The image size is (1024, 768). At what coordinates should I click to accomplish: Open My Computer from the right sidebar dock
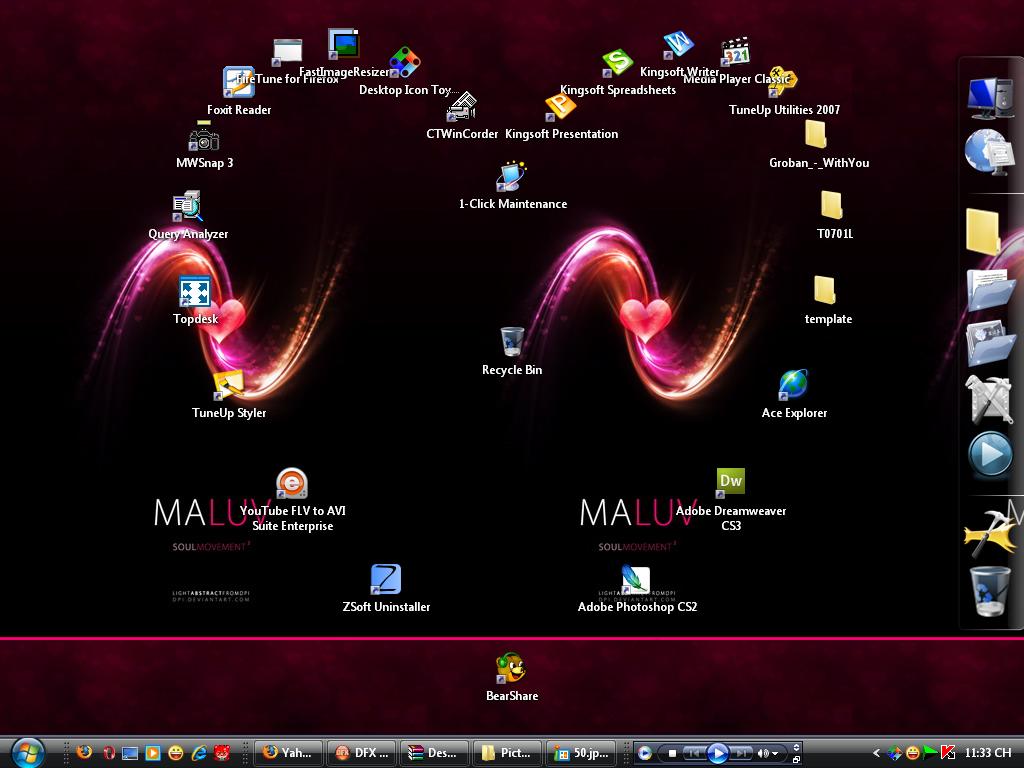tap(989, 97)
